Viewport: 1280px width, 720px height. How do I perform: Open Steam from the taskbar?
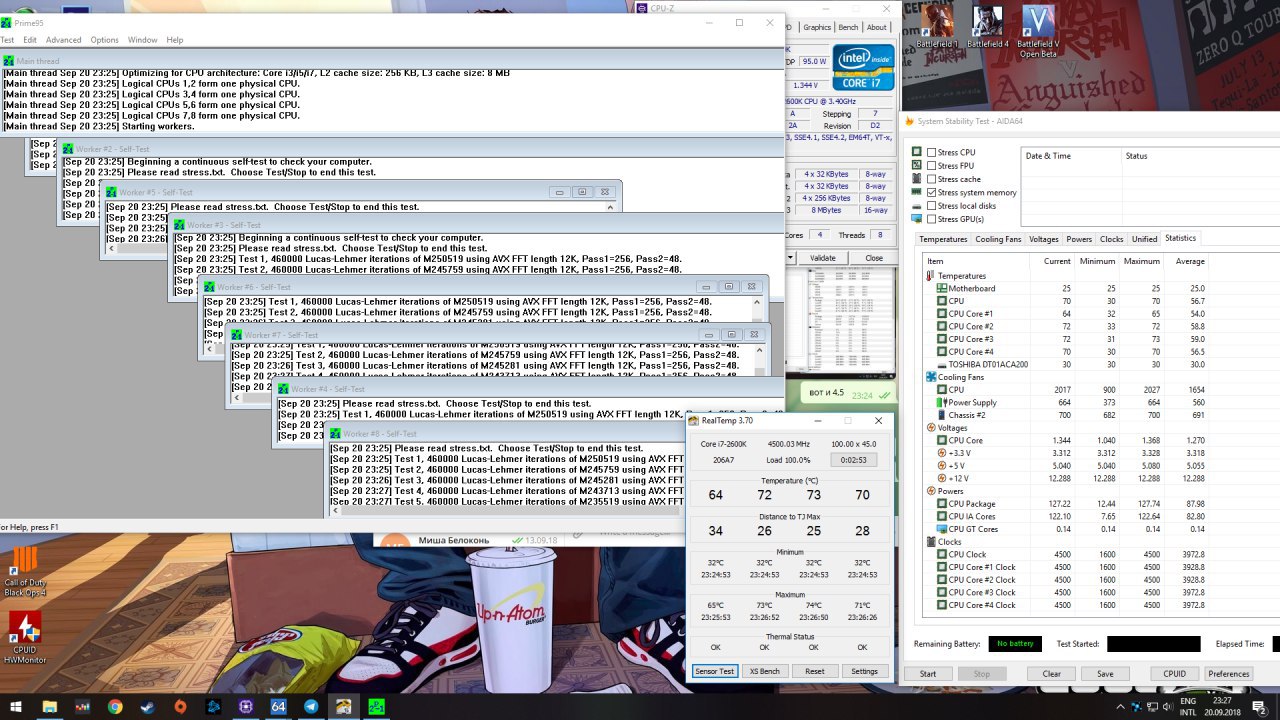(x=147, y=706)
